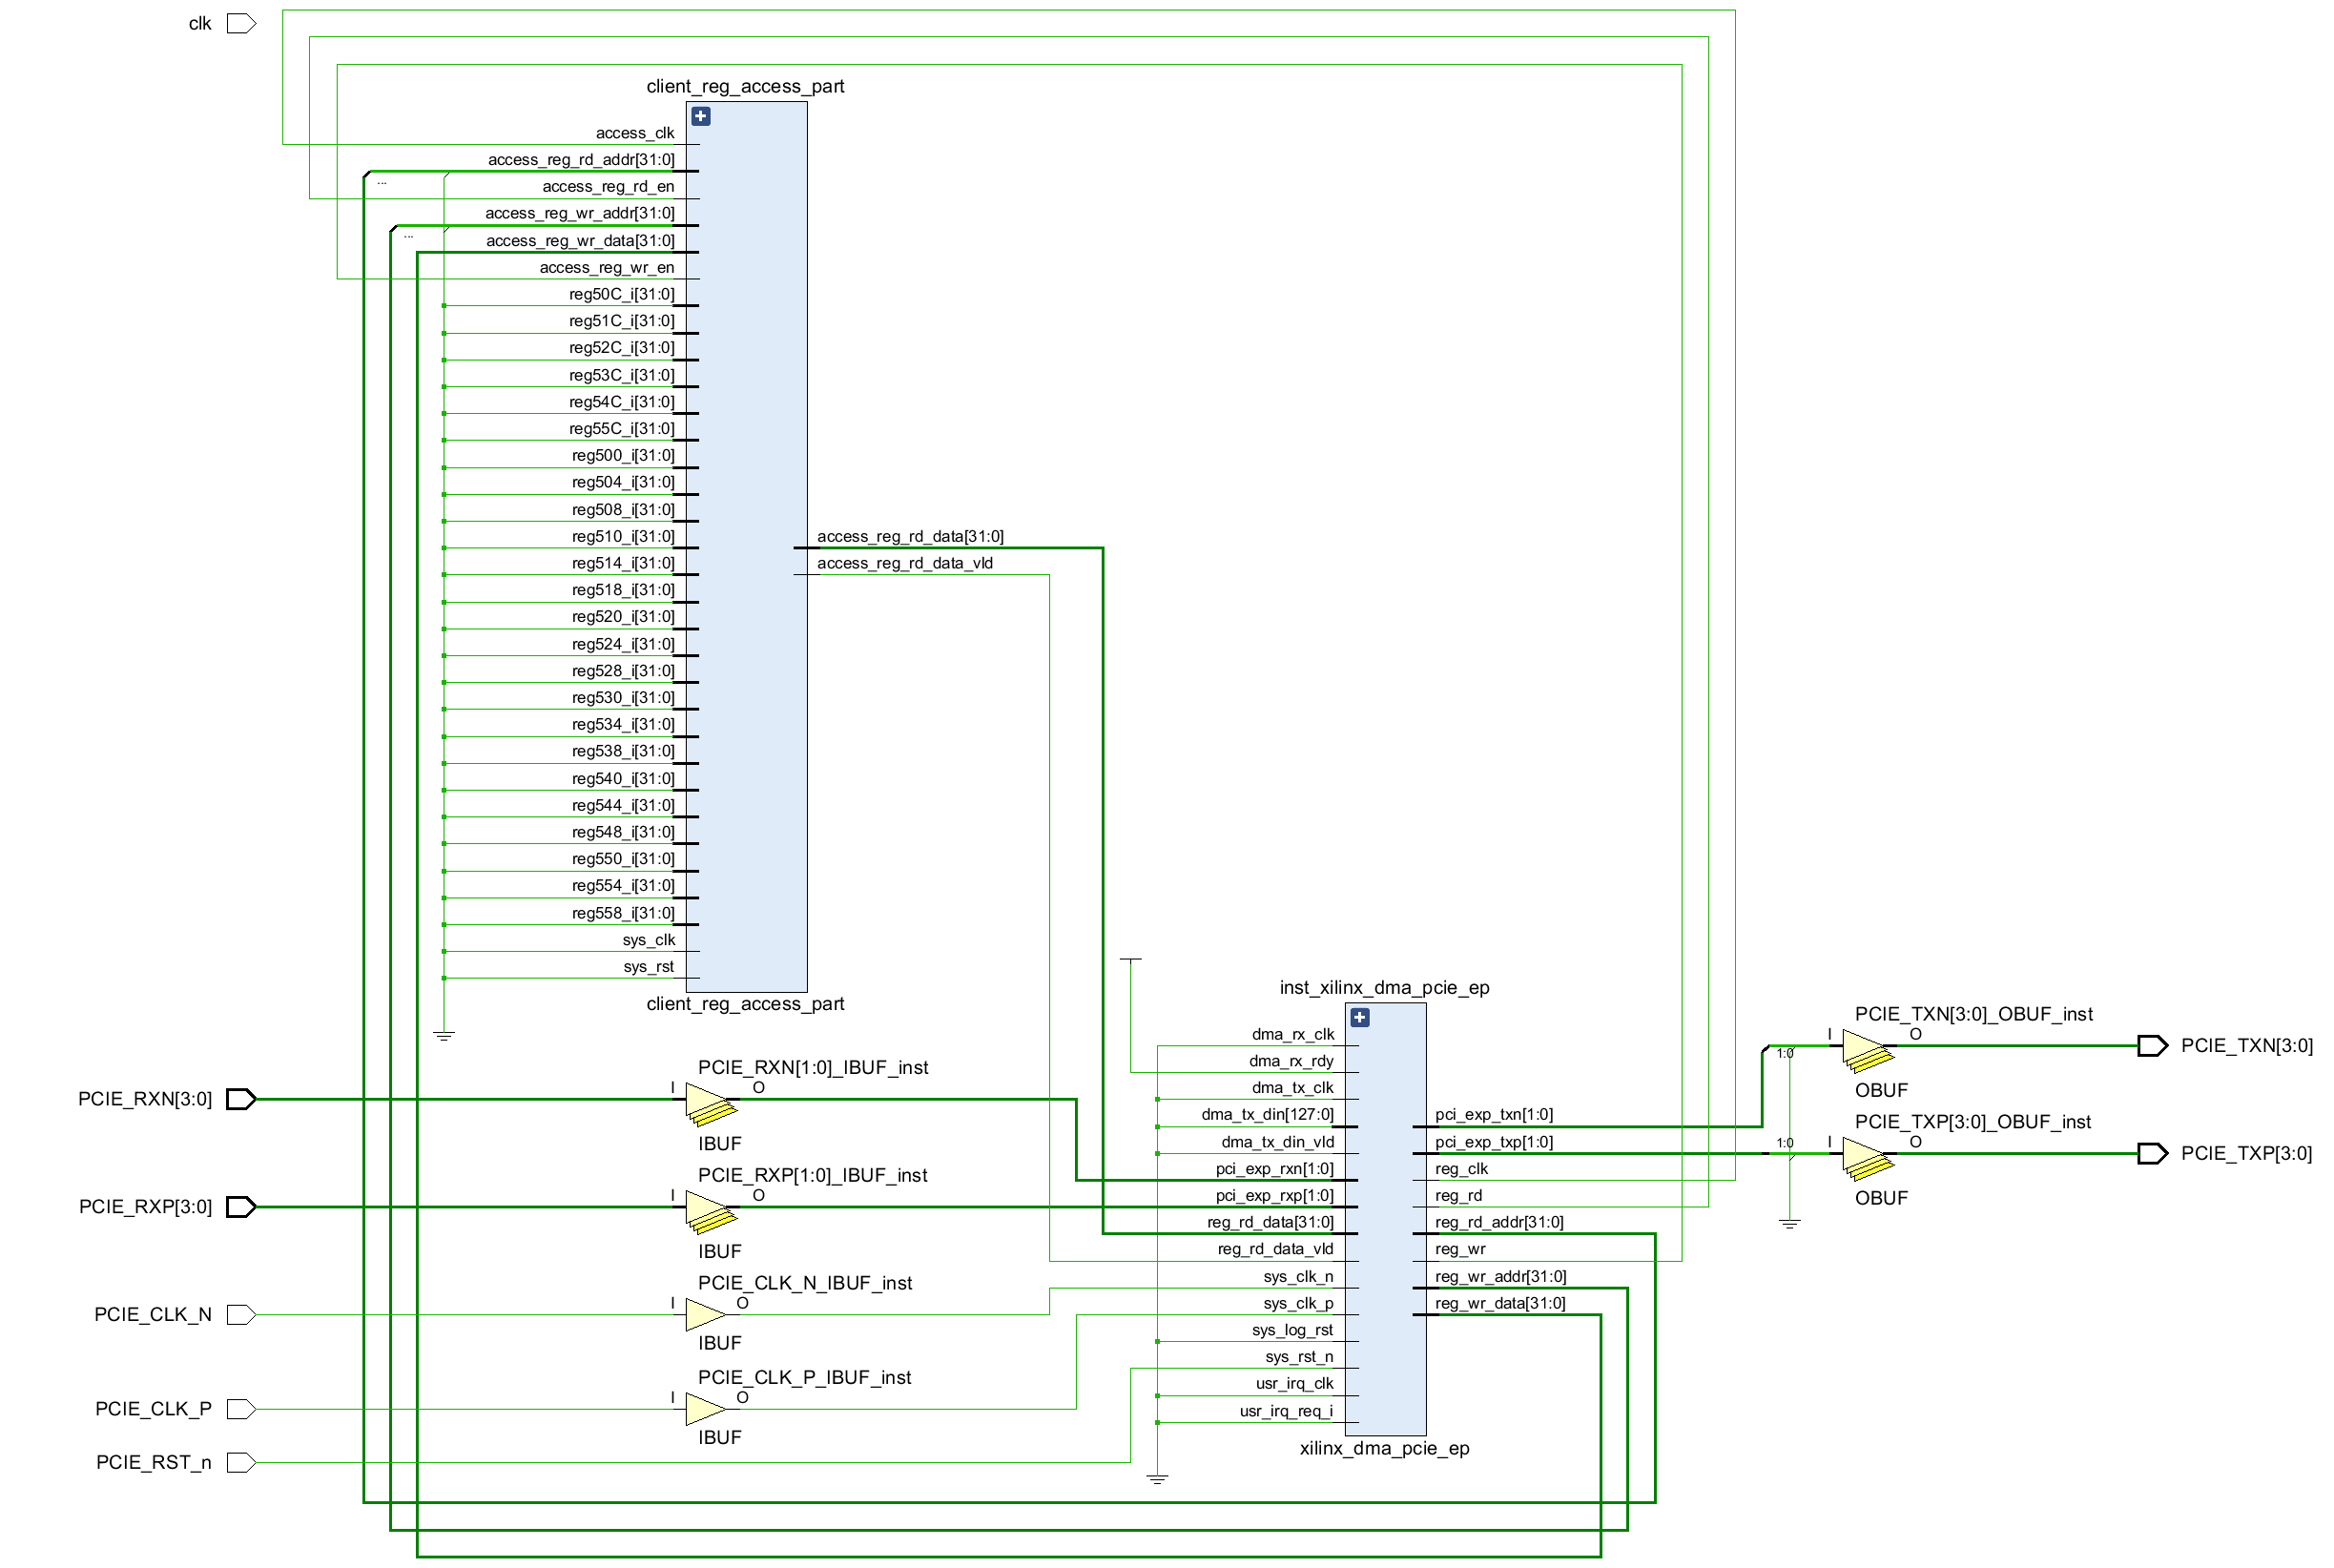Screen dimensions: 2334x1568
Task: Click the PCIE_CLK_N_IBUF_inst buffer triangle
Action: (x=705, y=1315)
